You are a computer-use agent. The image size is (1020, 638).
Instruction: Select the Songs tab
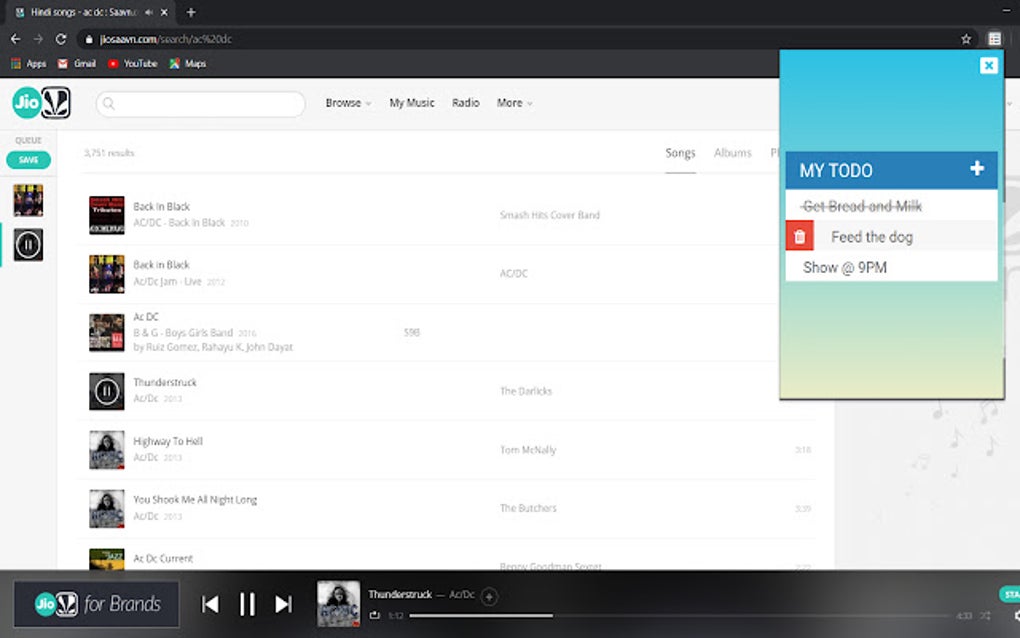[680, 153]
